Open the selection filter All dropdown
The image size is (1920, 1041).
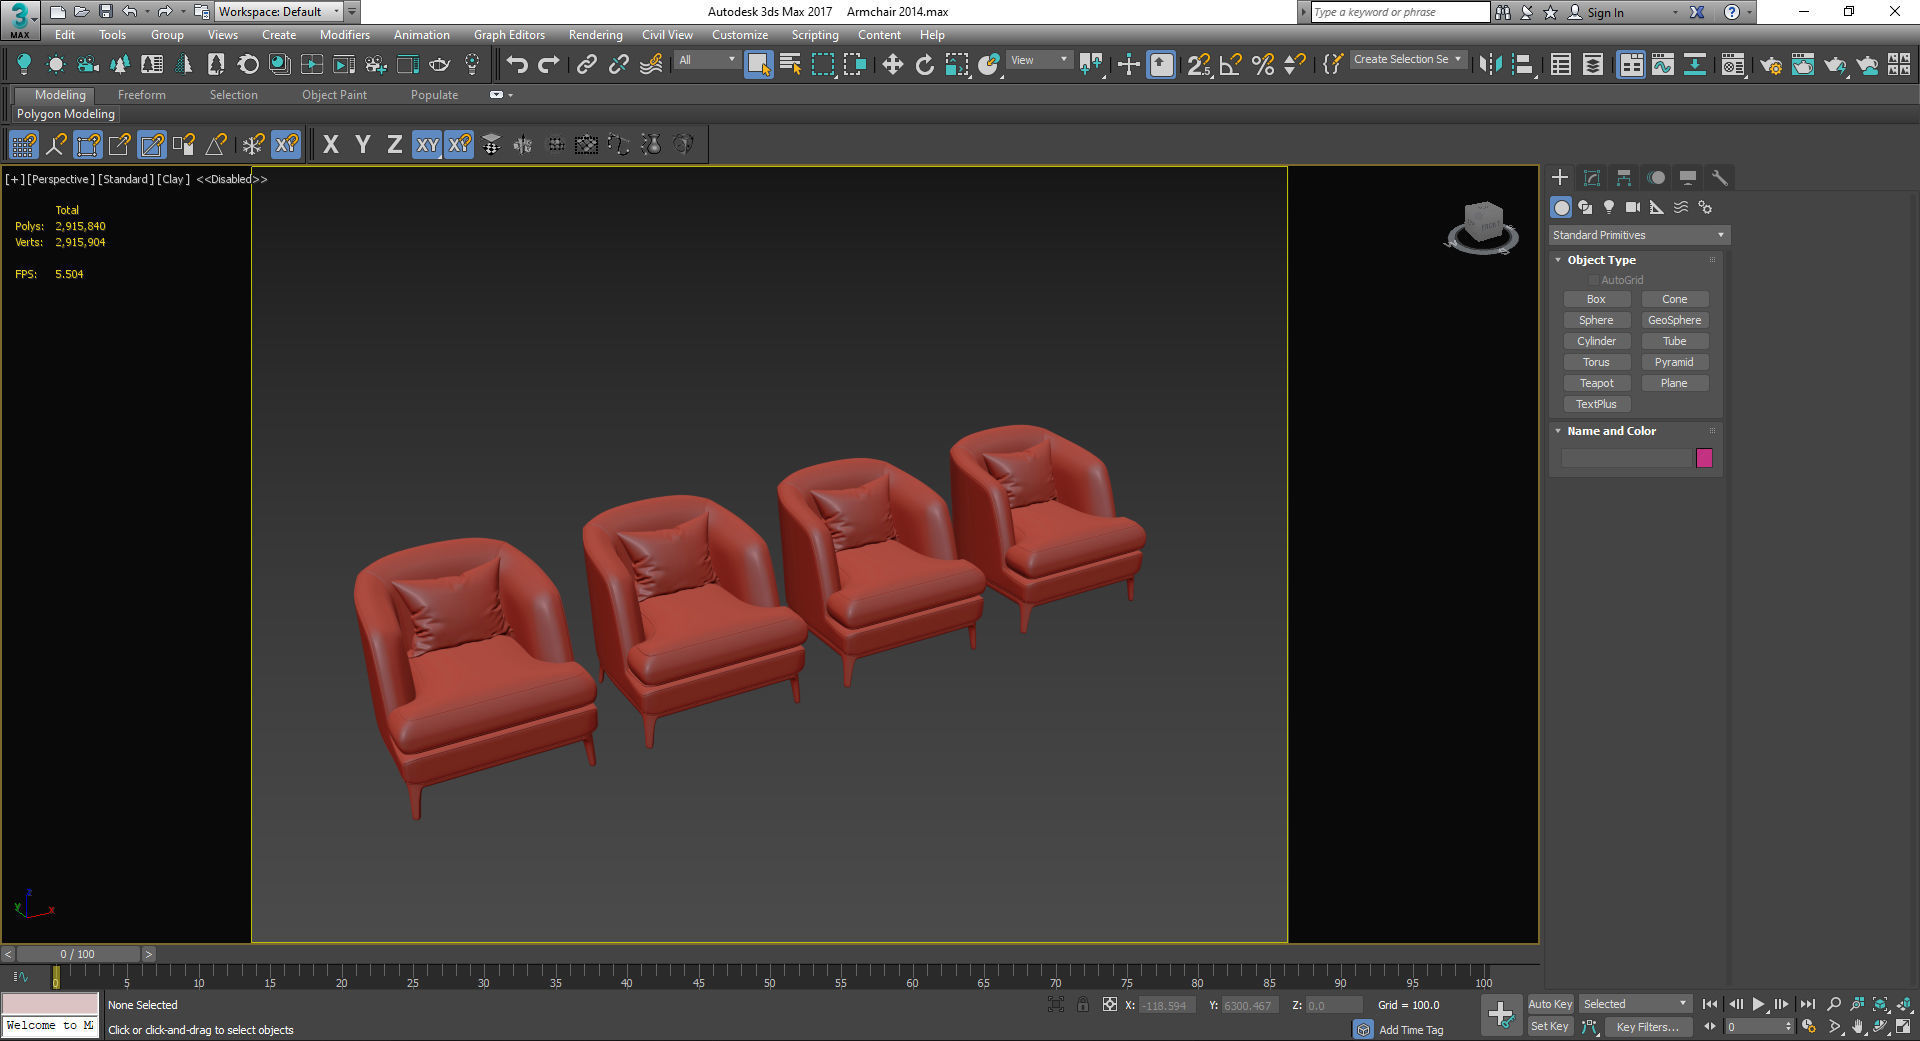(707, 60)
